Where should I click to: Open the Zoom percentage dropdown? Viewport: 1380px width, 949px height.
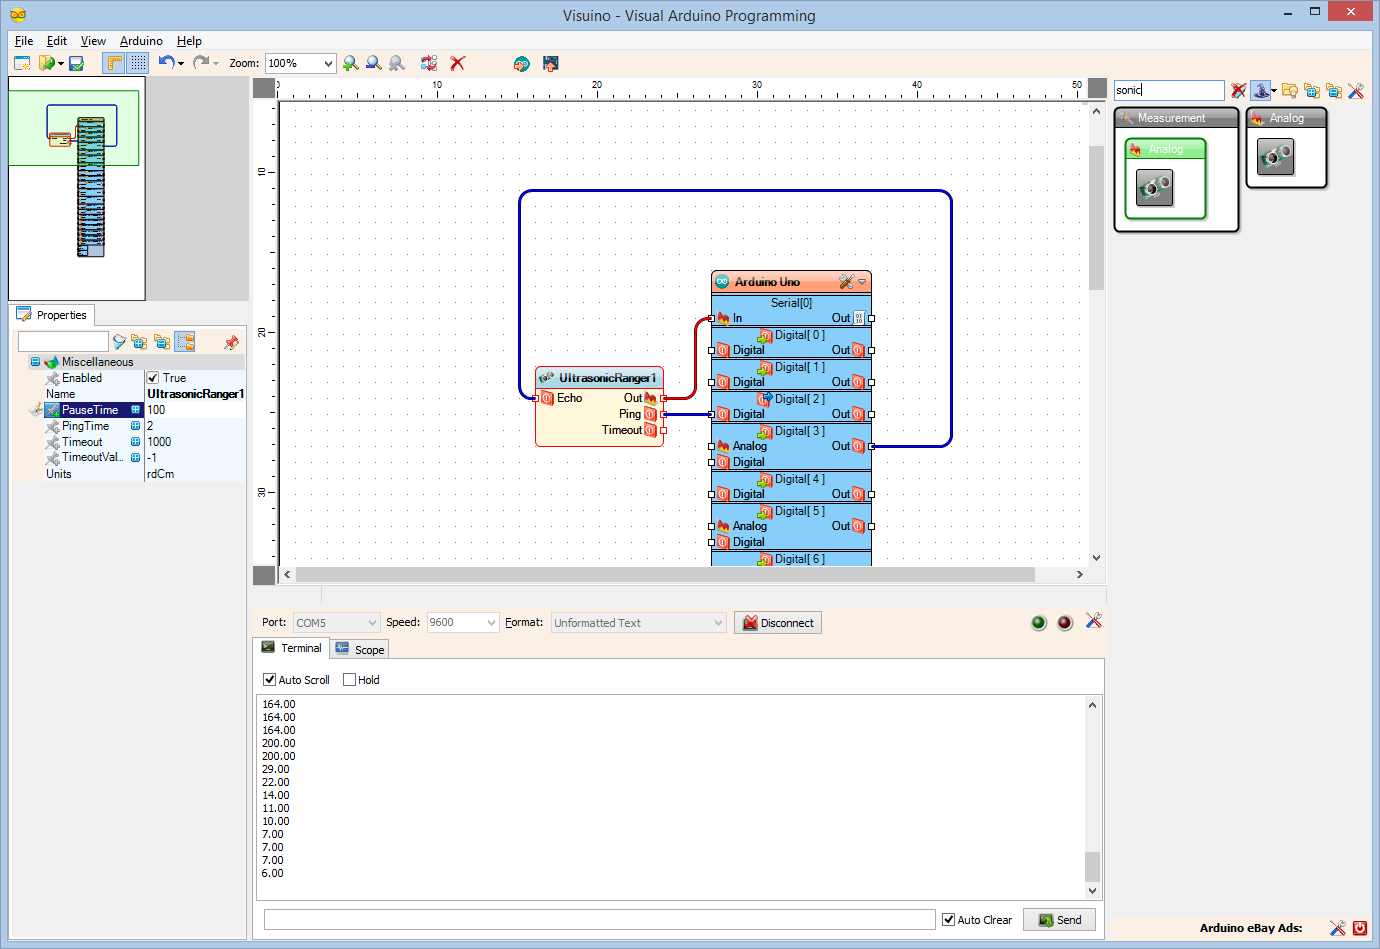pyautogui.click(x=327, y=63)
